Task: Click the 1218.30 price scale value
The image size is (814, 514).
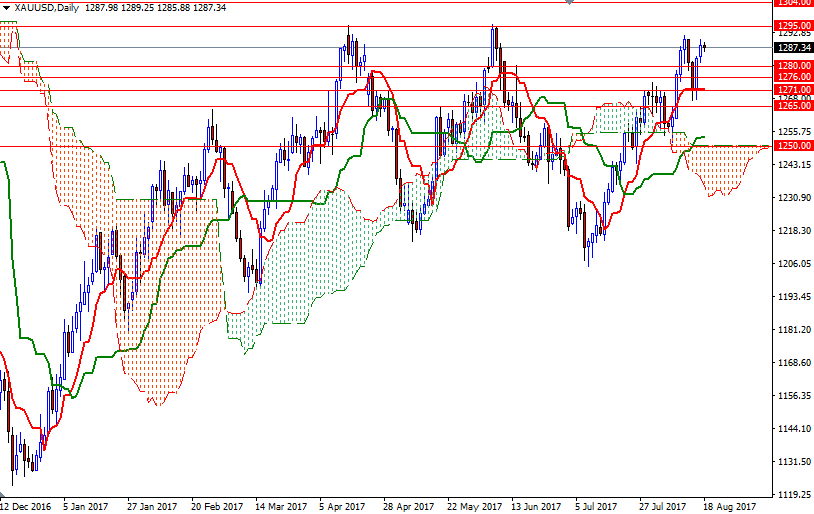Action: coord(793,231)
